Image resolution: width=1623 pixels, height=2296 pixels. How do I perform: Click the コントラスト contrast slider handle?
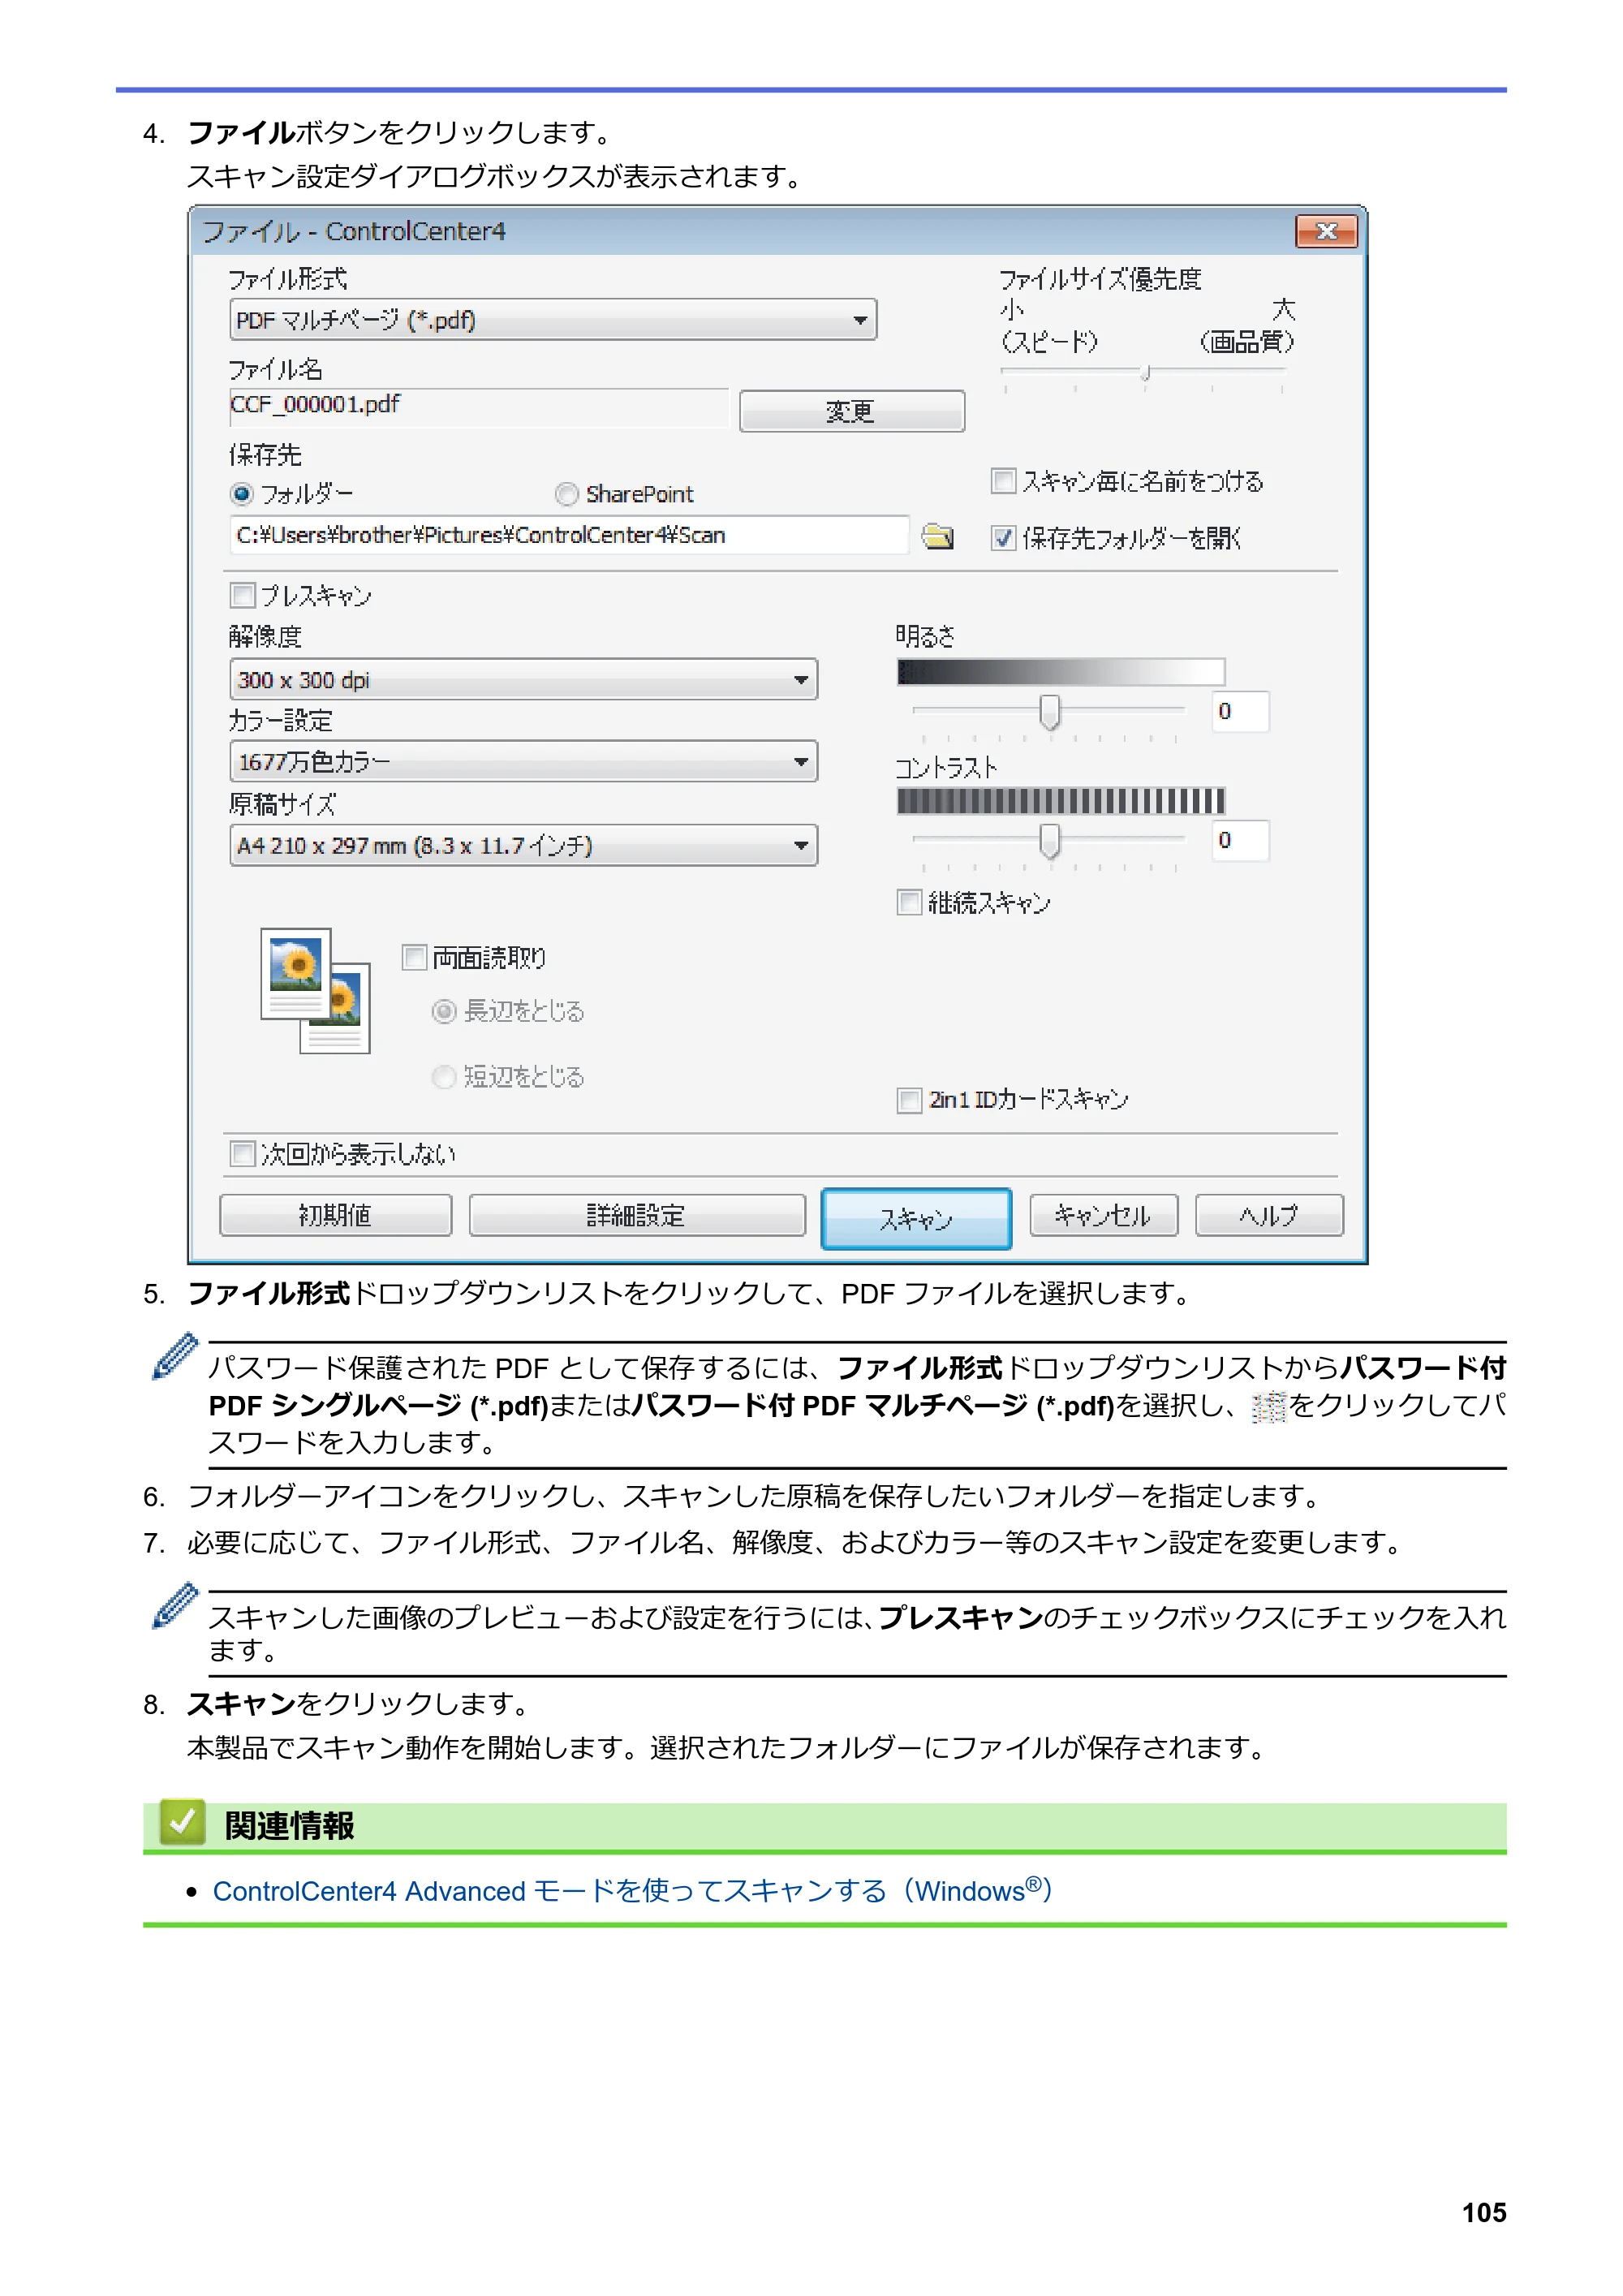point(1049,841)
